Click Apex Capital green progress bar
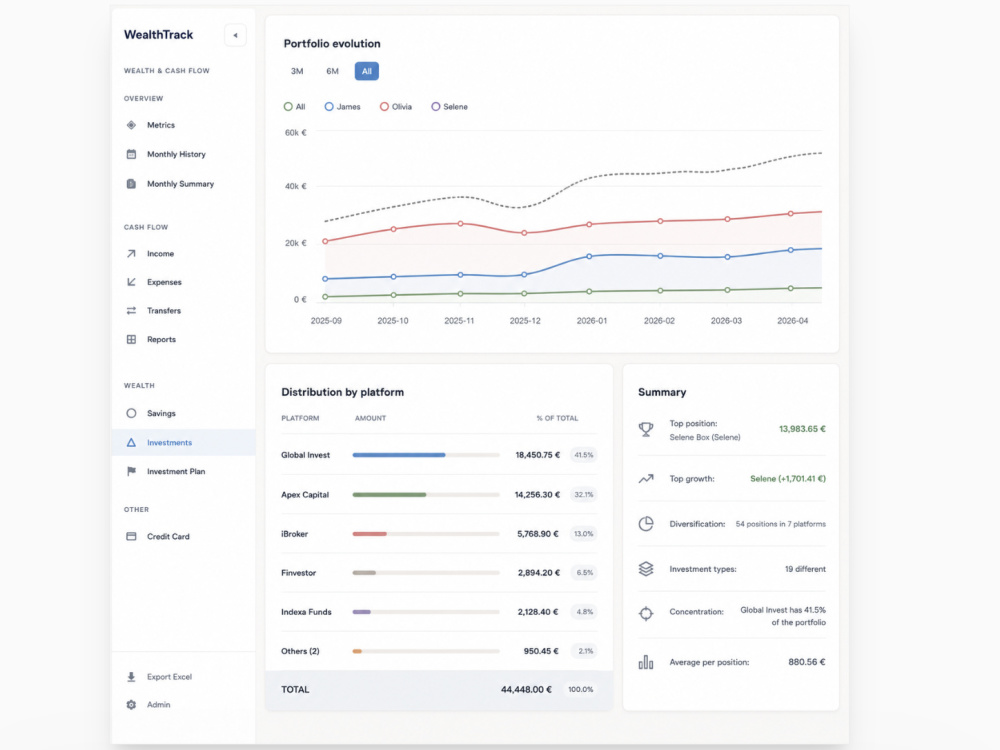Image resolution: width=1000 pixels, height=750 pixels. coord(389,495)
